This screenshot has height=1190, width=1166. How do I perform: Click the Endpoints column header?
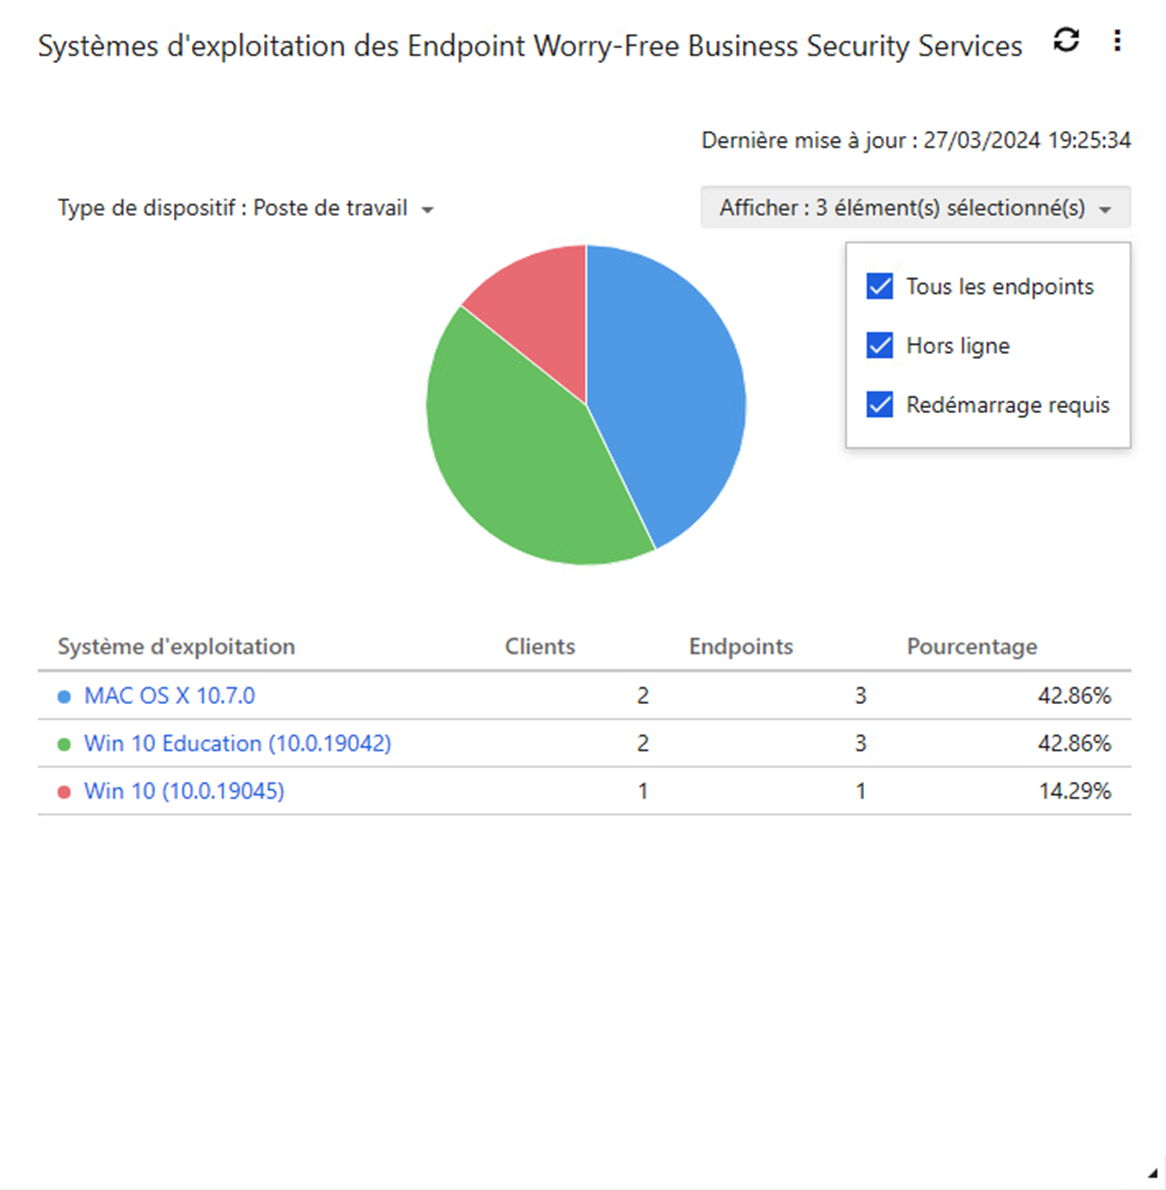tap(740, 647)
